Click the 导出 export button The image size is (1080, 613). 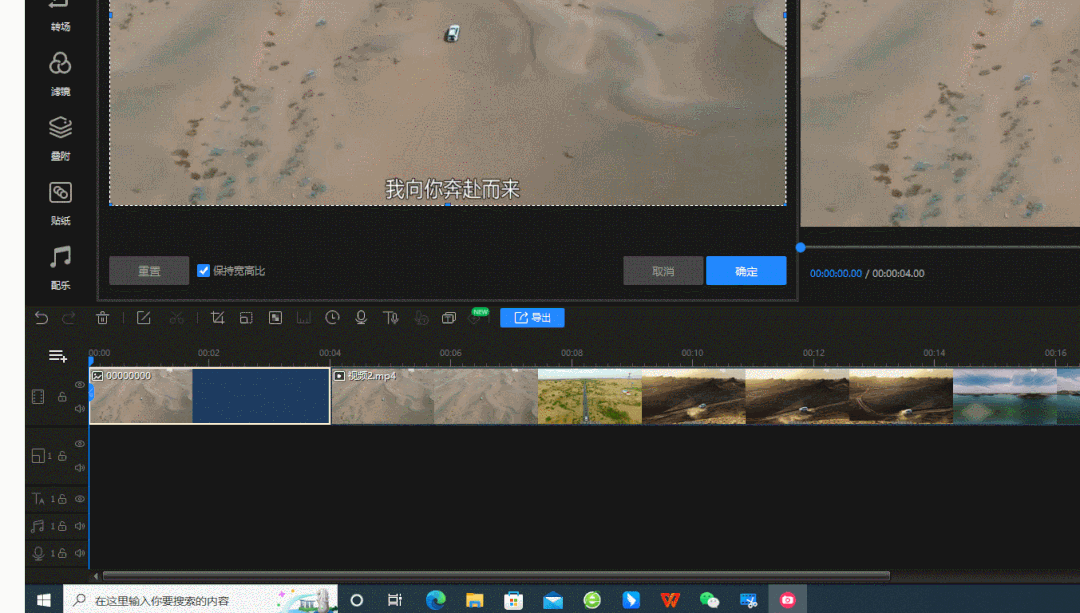tap(531, 317)
